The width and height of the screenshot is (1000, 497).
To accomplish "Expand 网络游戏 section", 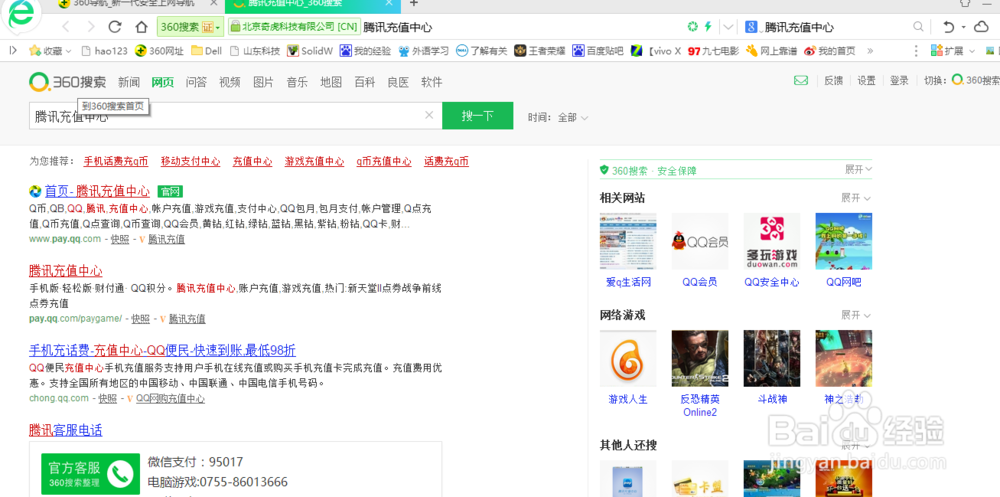I will point(855,315).
